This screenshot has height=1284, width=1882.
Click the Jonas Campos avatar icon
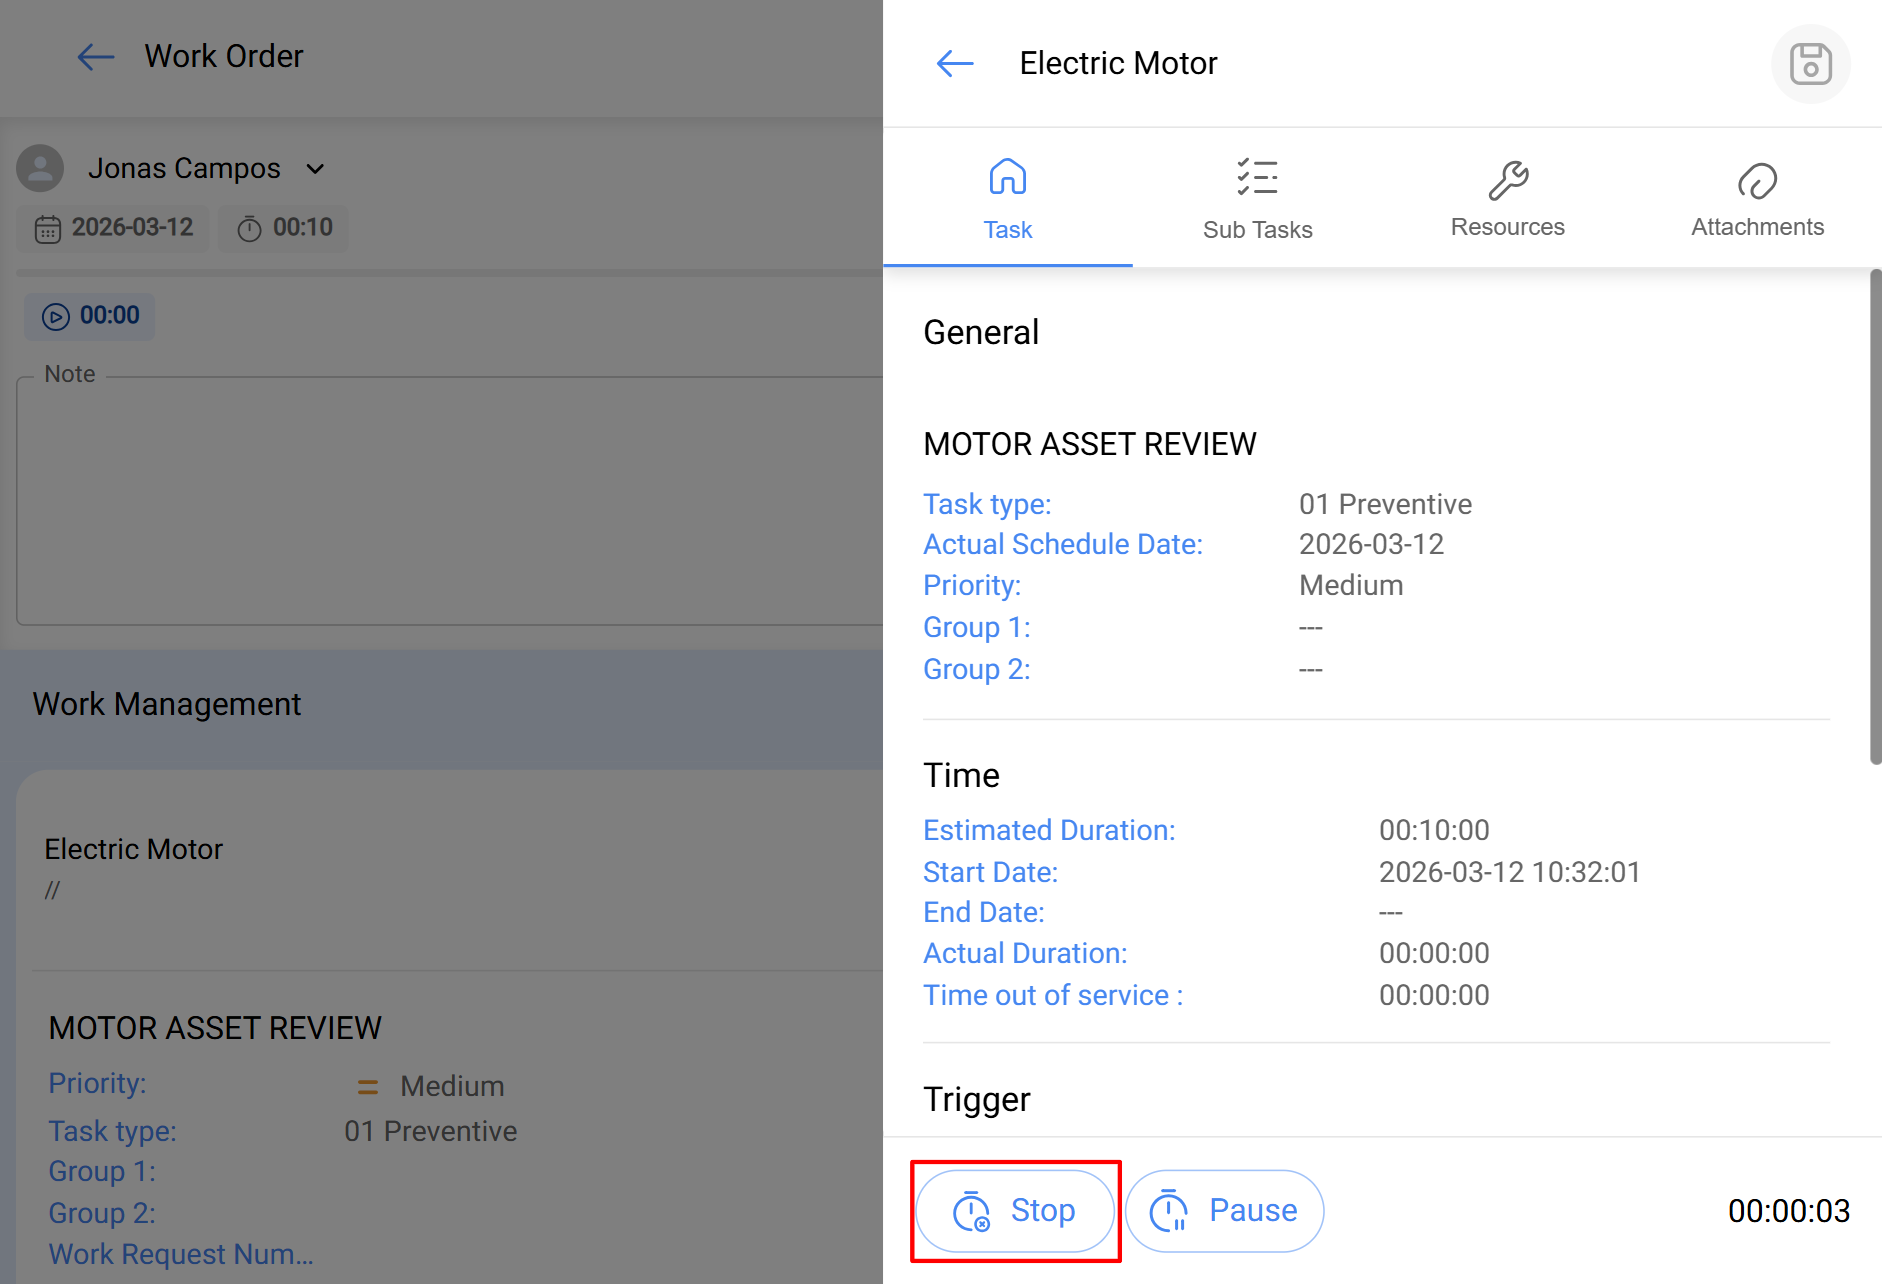40,168
